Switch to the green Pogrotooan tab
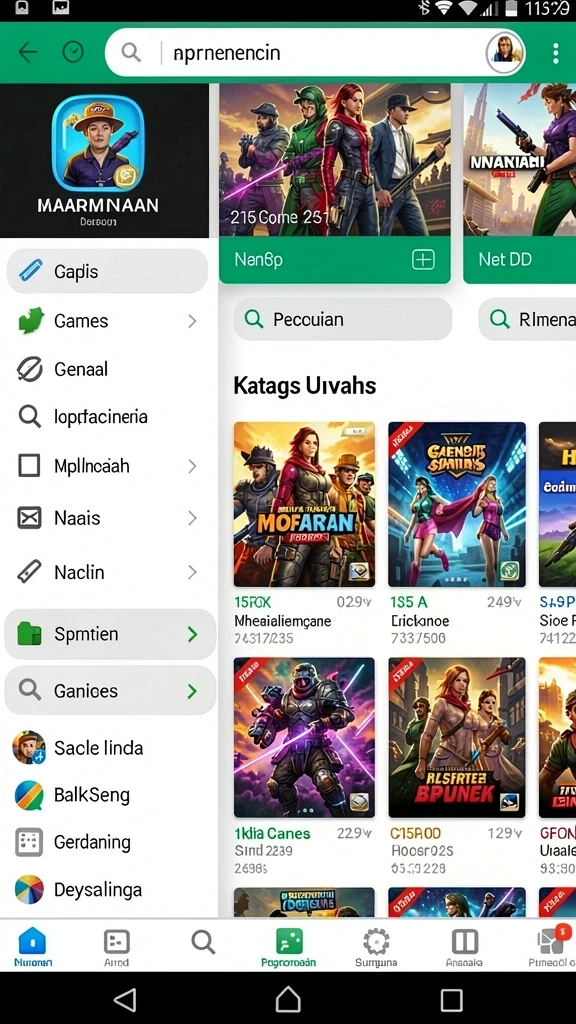This screenshot has width=576, height=1024. click(x=289, y=948)
